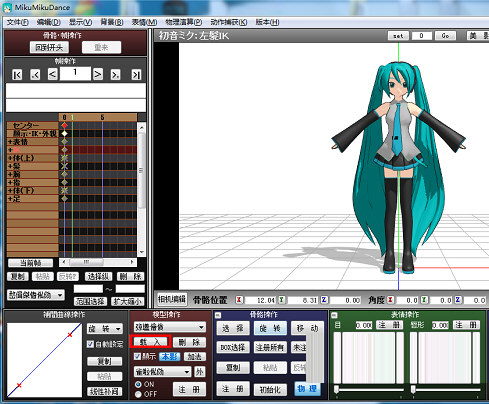
Task: Collapse the 骨骼操作 panel minimize icon
Action: point(218,315)
